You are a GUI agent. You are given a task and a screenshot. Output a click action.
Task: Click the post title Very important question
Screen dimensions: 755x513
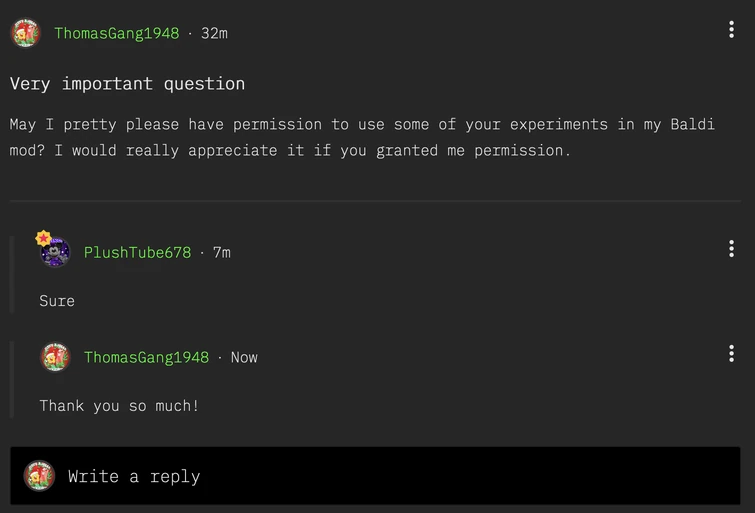coord(127,83)
